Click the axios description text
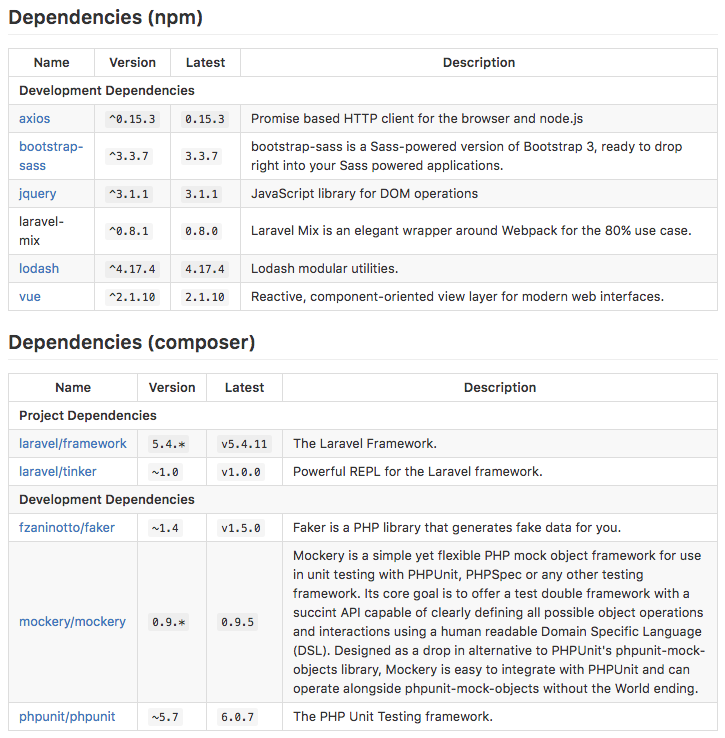The width and height of the screenshot is (725, 738). click(417, 119)
